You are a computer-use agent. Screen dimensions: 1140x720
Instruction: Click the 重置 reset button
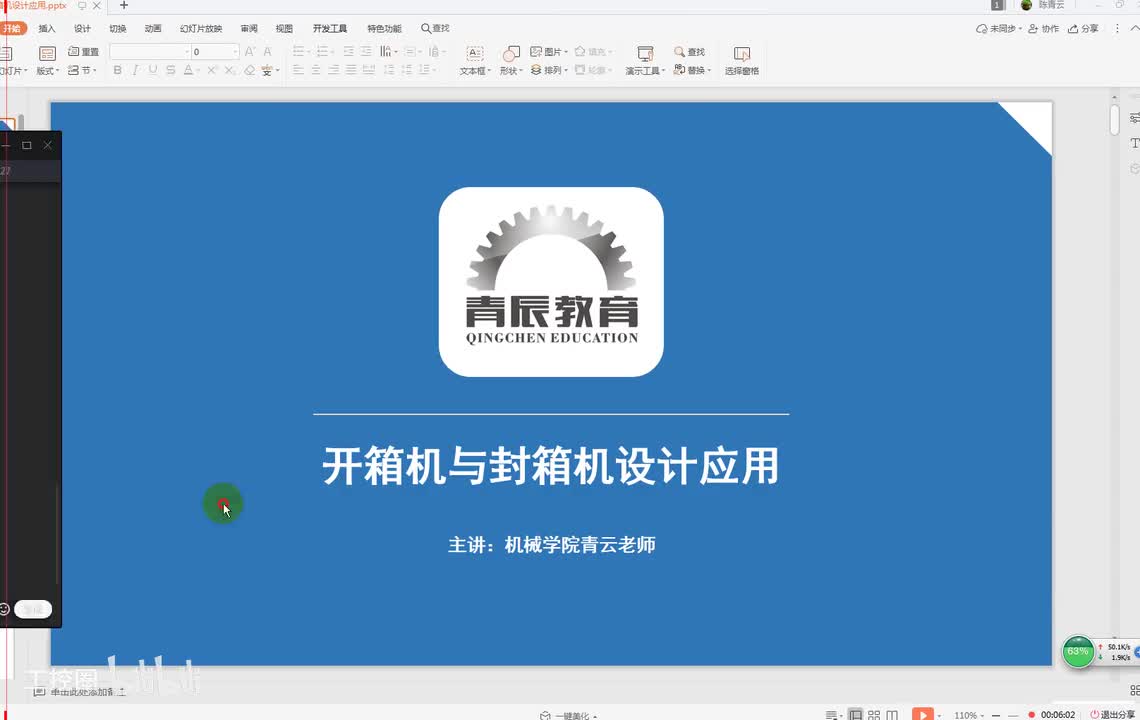84,52
